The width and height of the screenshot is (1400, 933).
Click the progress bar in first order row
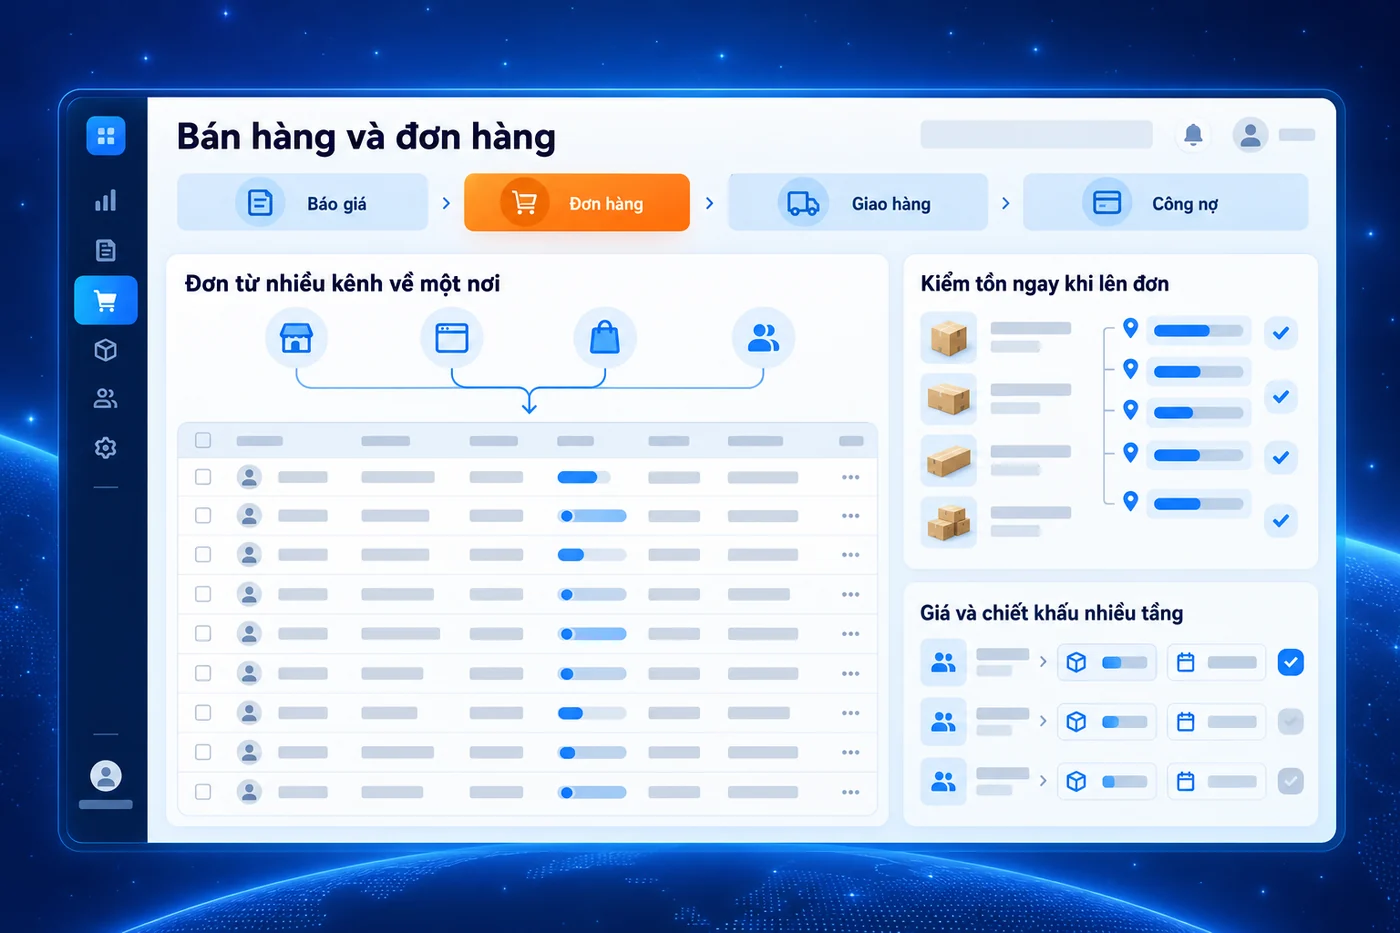584,477
